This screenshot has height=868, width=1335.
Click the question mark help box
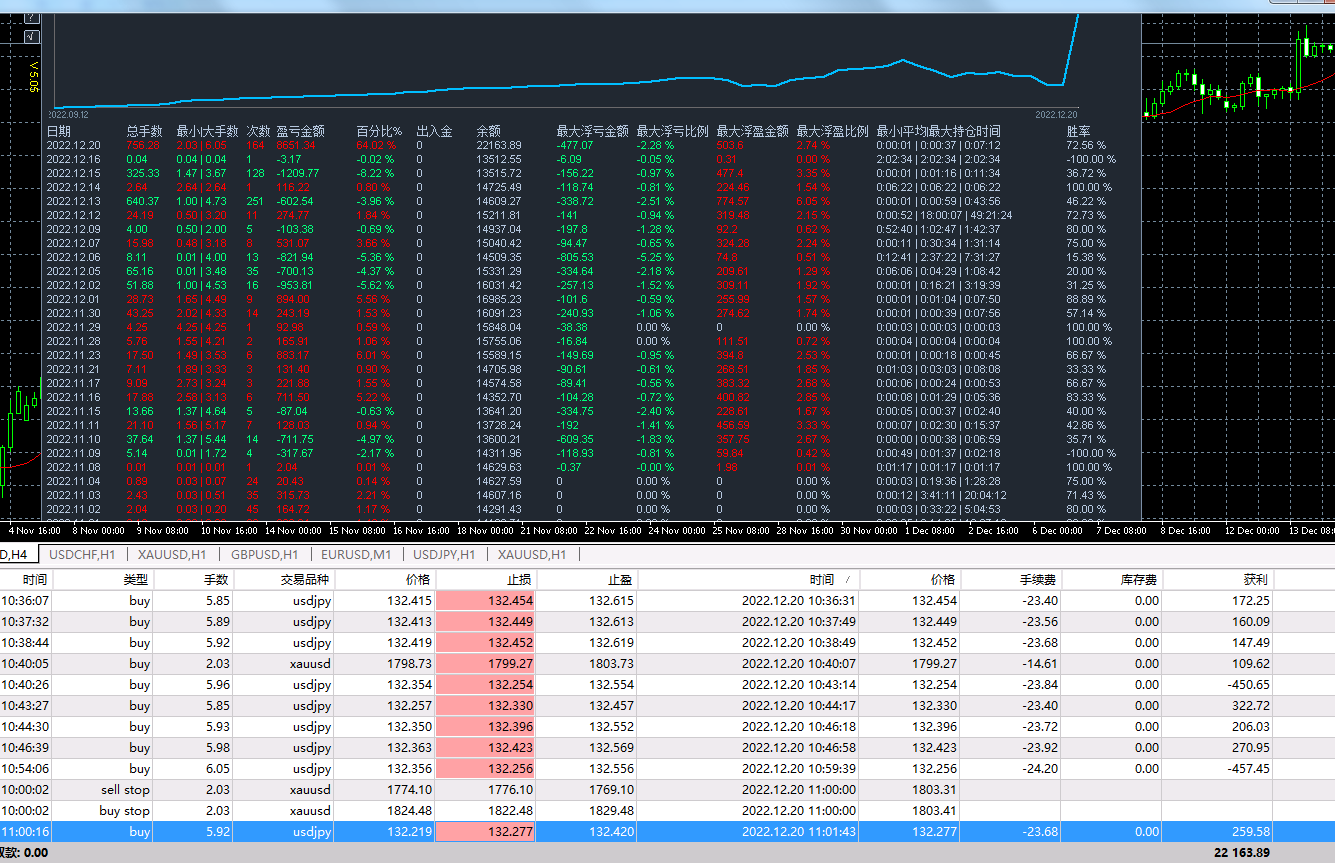[31, 17]
